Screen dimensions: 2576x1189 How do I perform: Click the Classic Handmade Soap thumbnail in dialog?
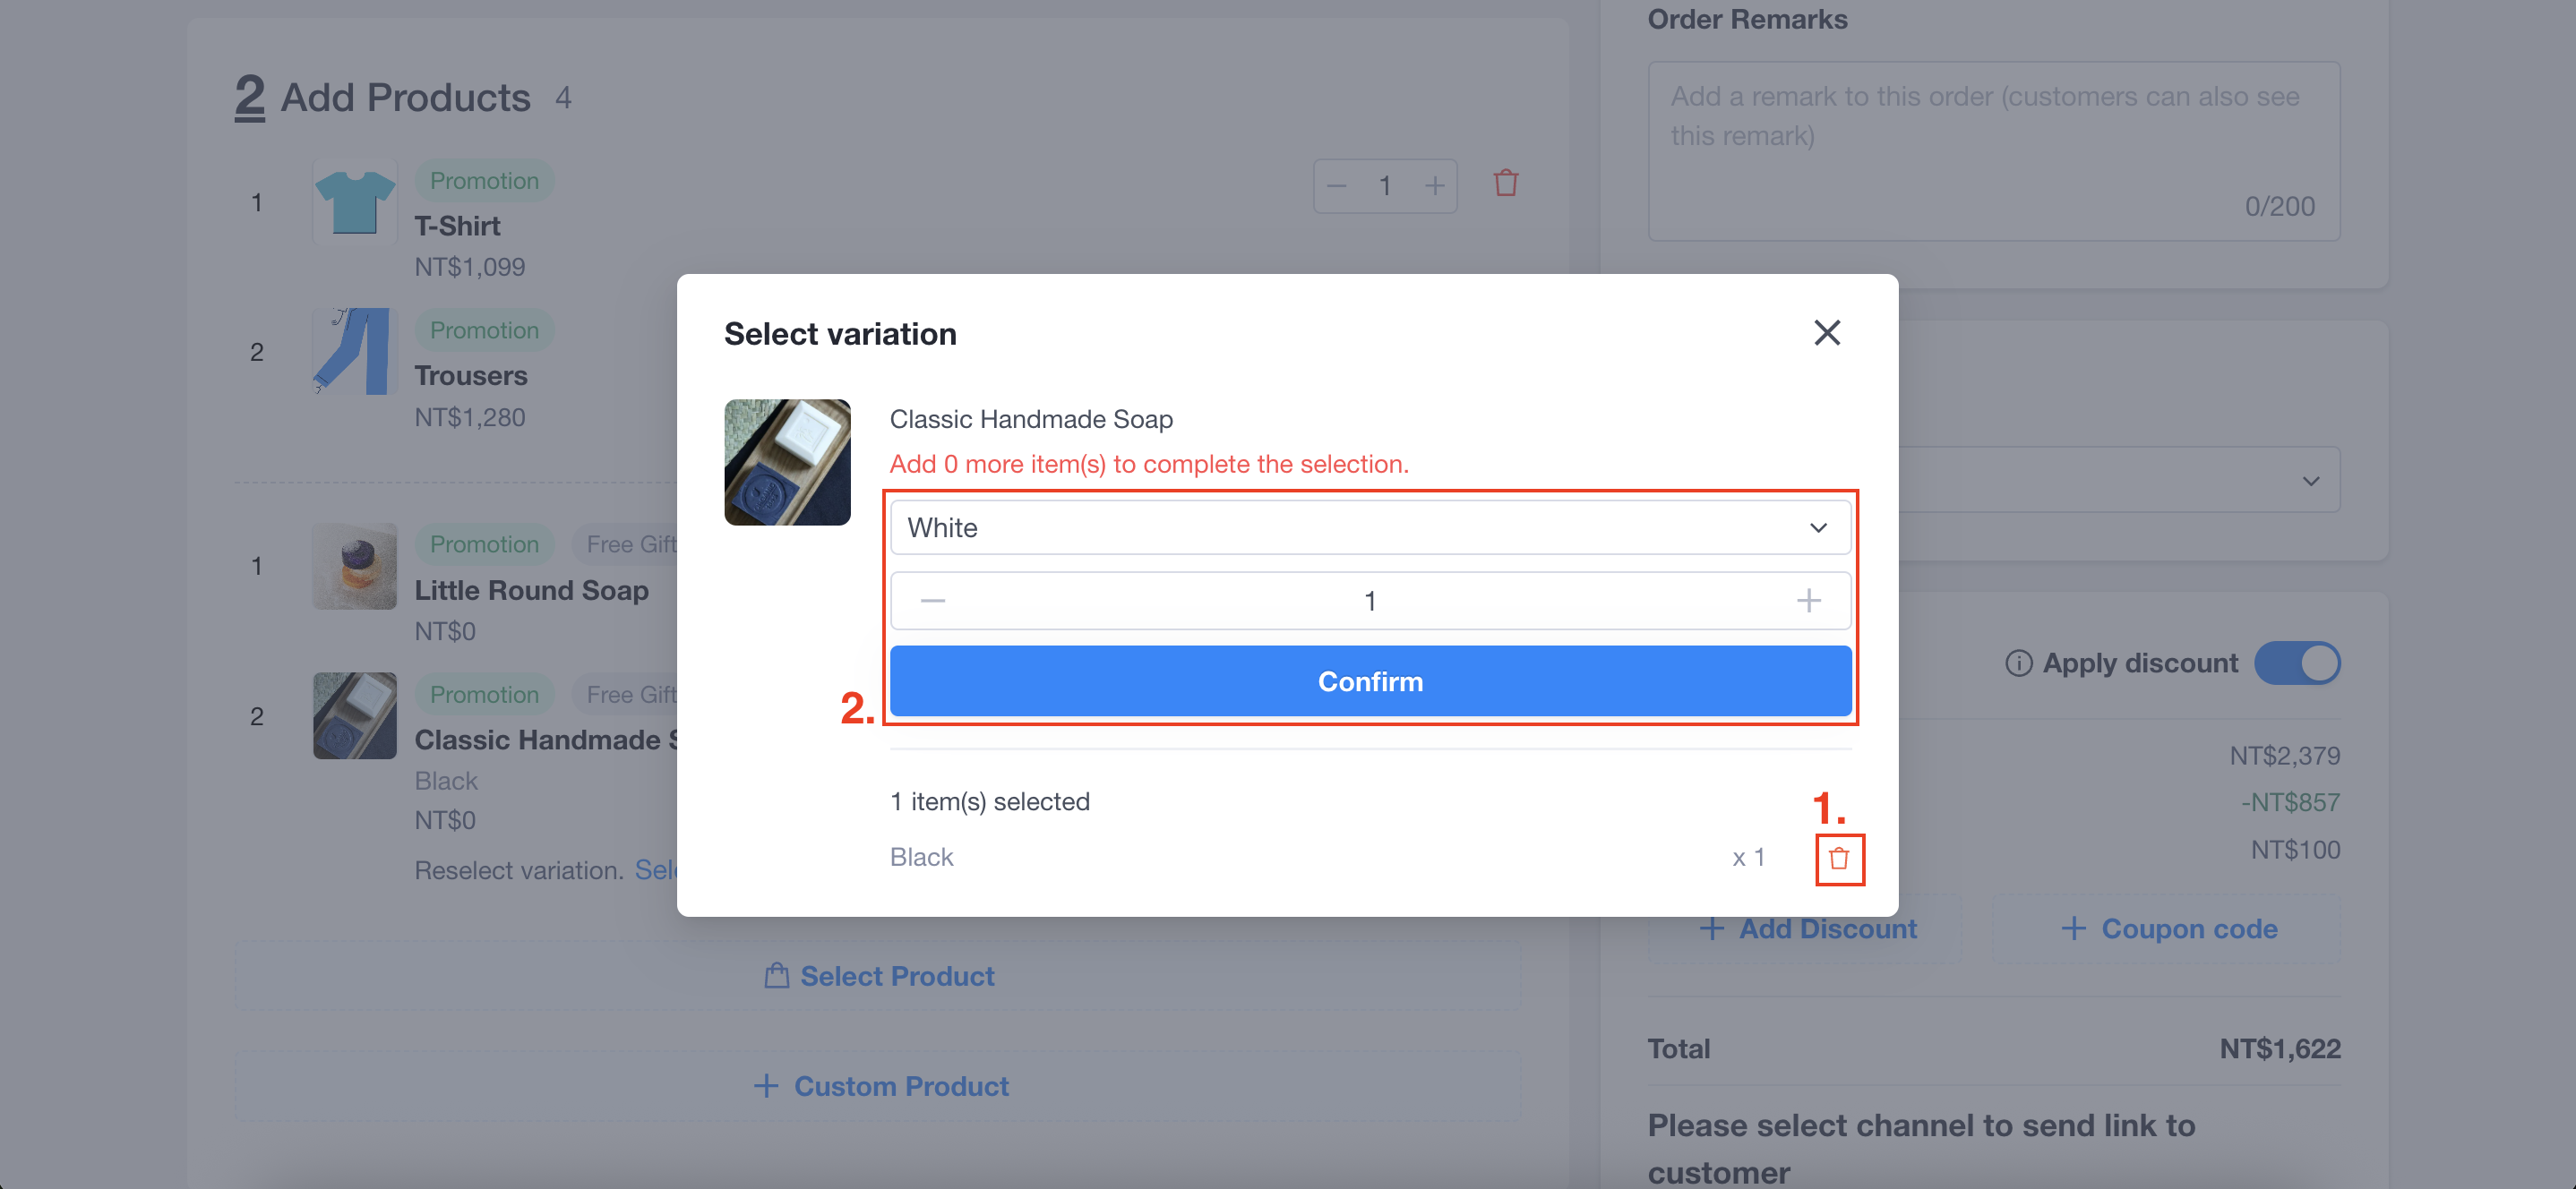[x=787, y=462]
